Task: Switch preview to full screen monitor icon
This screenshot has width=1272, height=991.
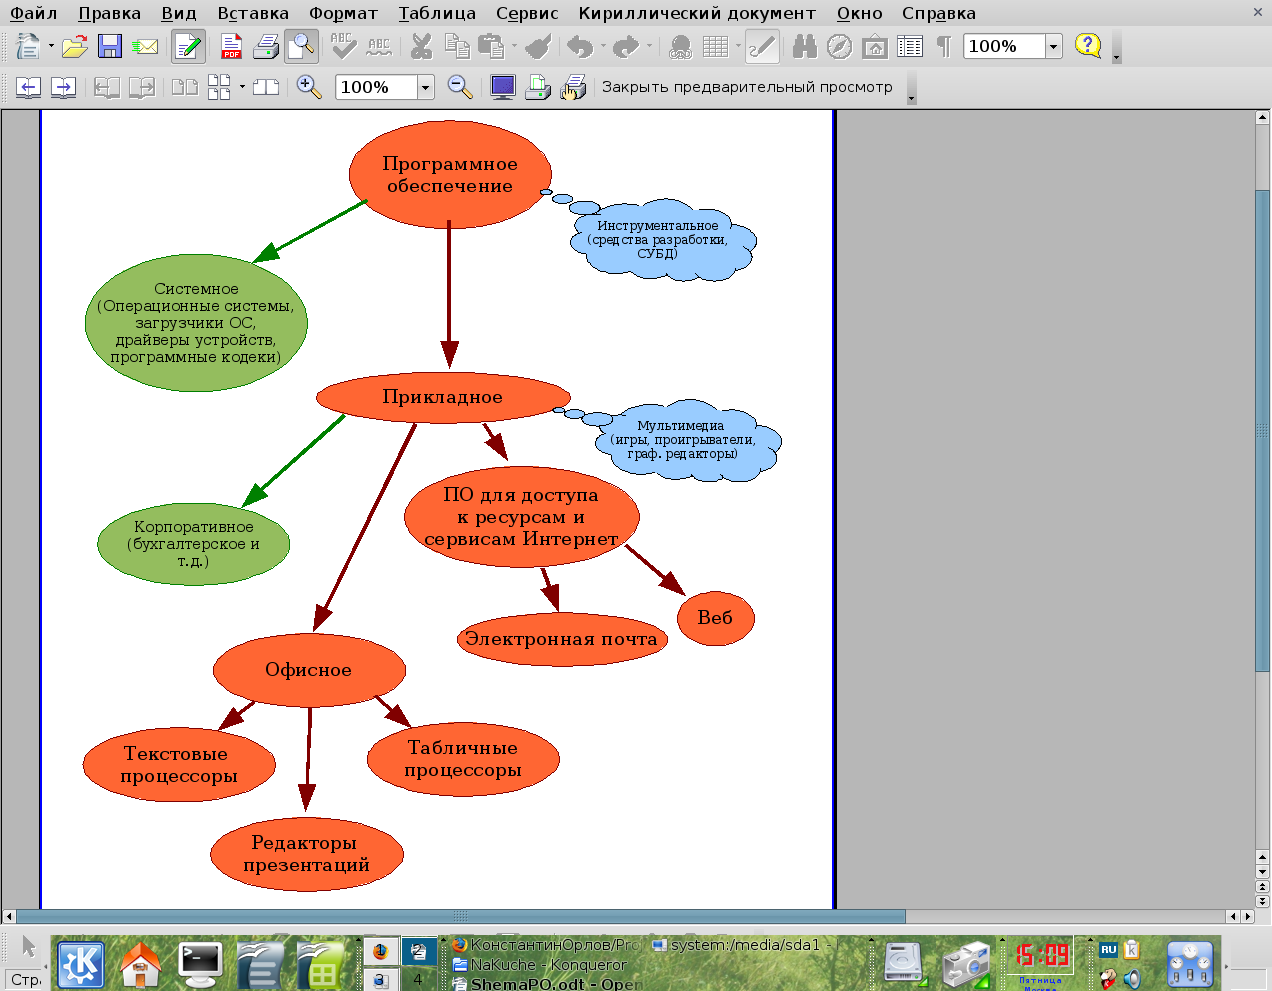Action: coord(503,87)
